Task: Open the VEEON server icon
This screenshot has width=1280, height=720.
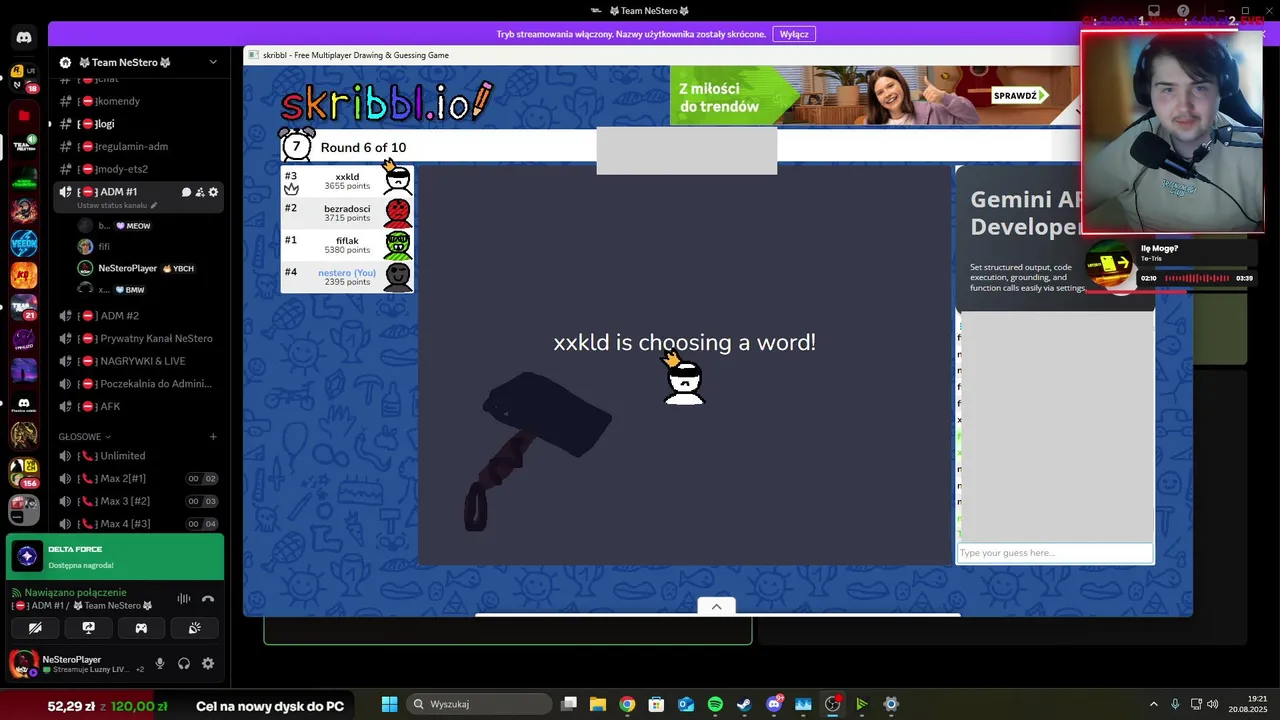Action: point(24,243)
